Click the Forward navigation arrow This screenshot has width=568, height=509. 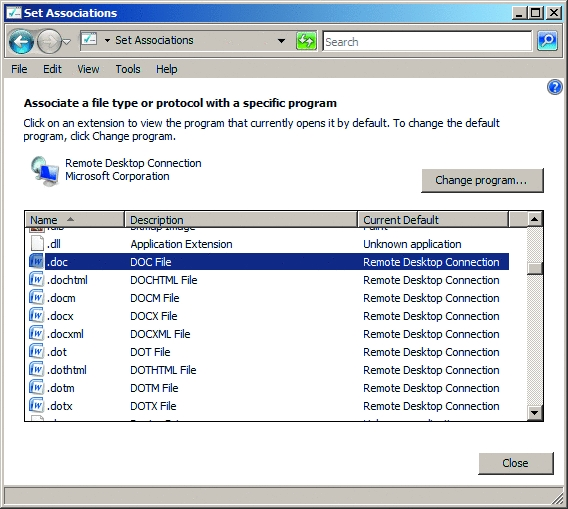[x=49, y=42]
